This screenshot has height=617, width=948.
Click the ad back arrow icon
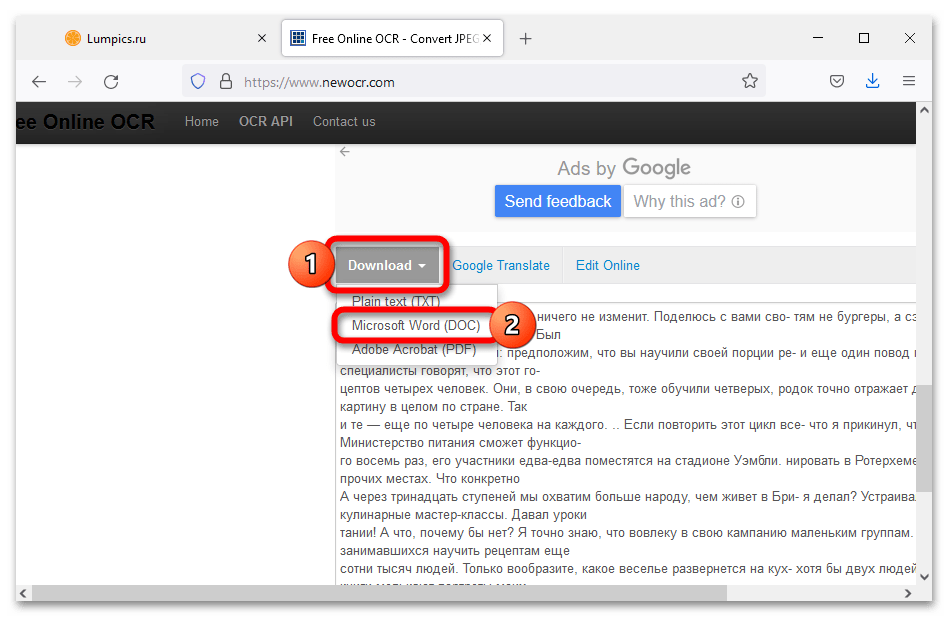coord(345,152)
